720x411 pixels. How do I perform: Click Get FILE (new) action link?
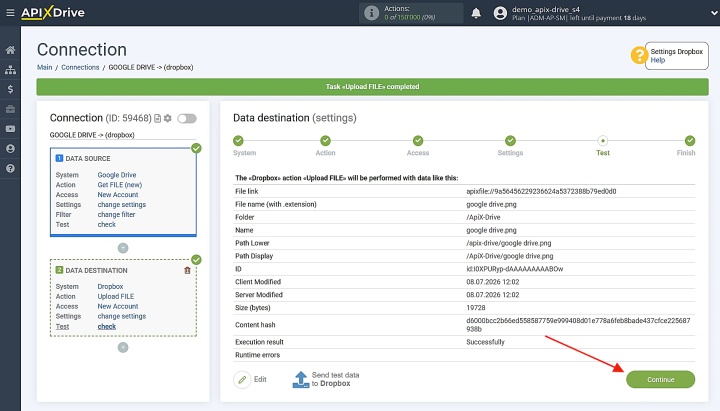120,185
